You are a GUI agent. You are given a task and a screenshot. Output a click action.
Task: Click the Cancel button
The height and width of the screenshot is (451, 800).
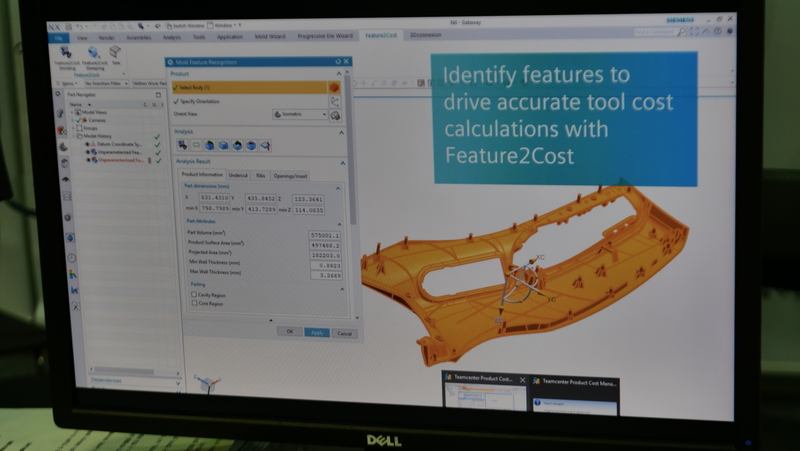[344, 334]
